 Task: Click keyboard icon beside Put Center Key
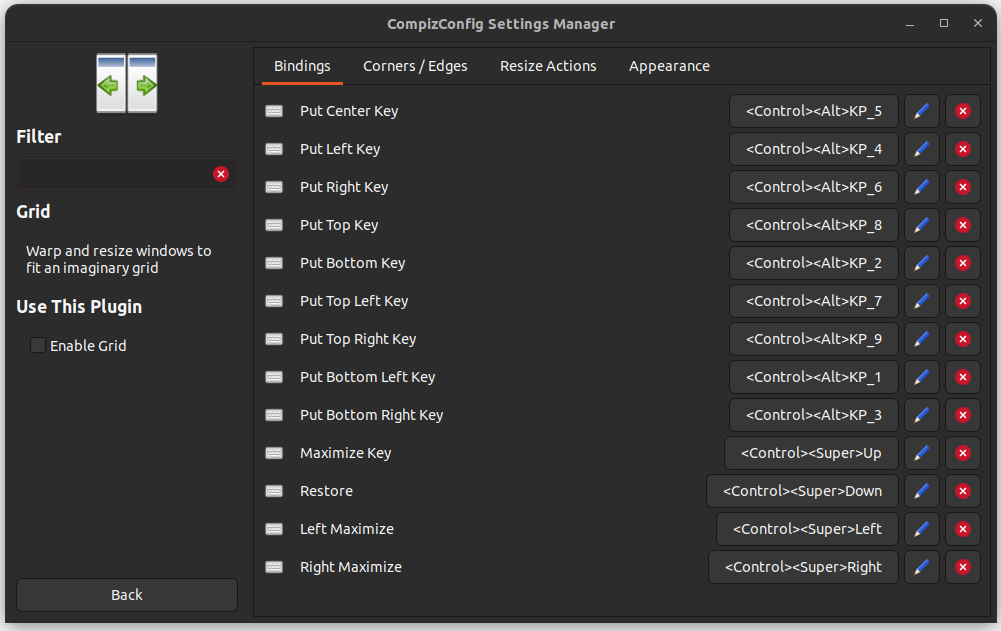click(274, 111)
